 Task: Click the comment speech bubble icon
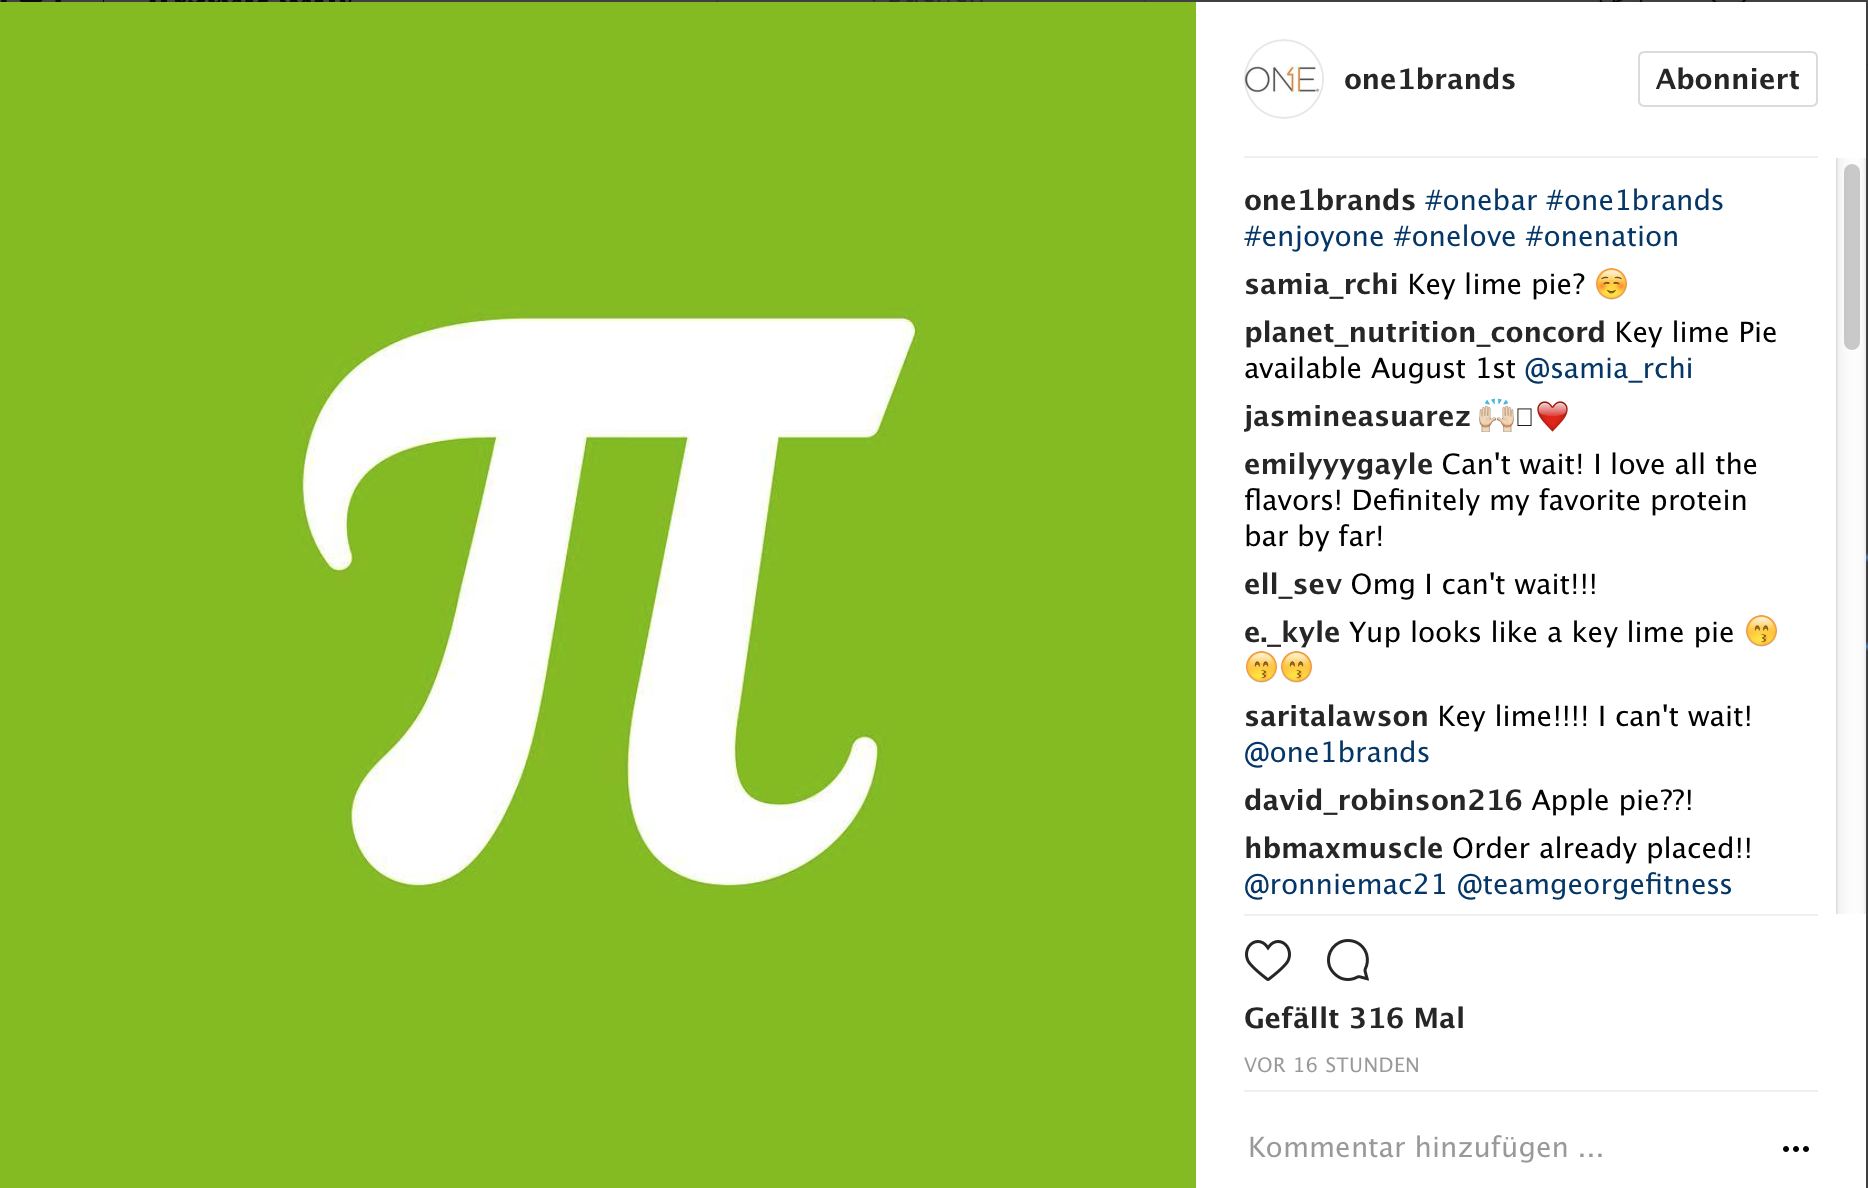[x=1348, y=960]
